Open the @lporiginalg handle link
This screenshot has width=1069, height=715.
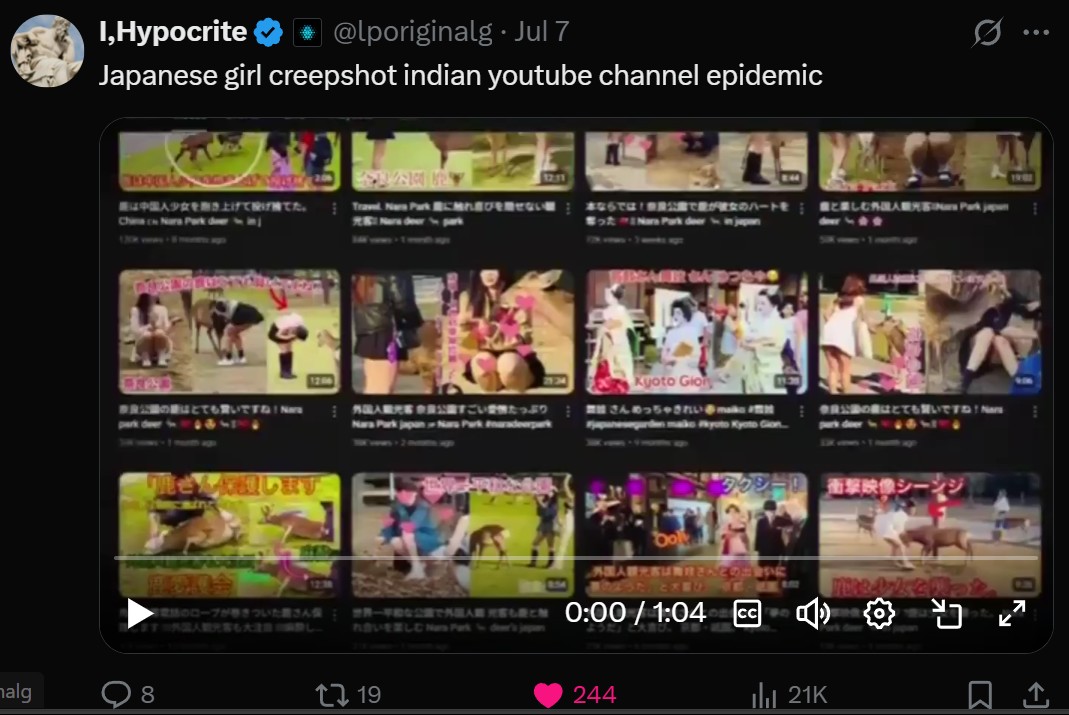[412, 32]
